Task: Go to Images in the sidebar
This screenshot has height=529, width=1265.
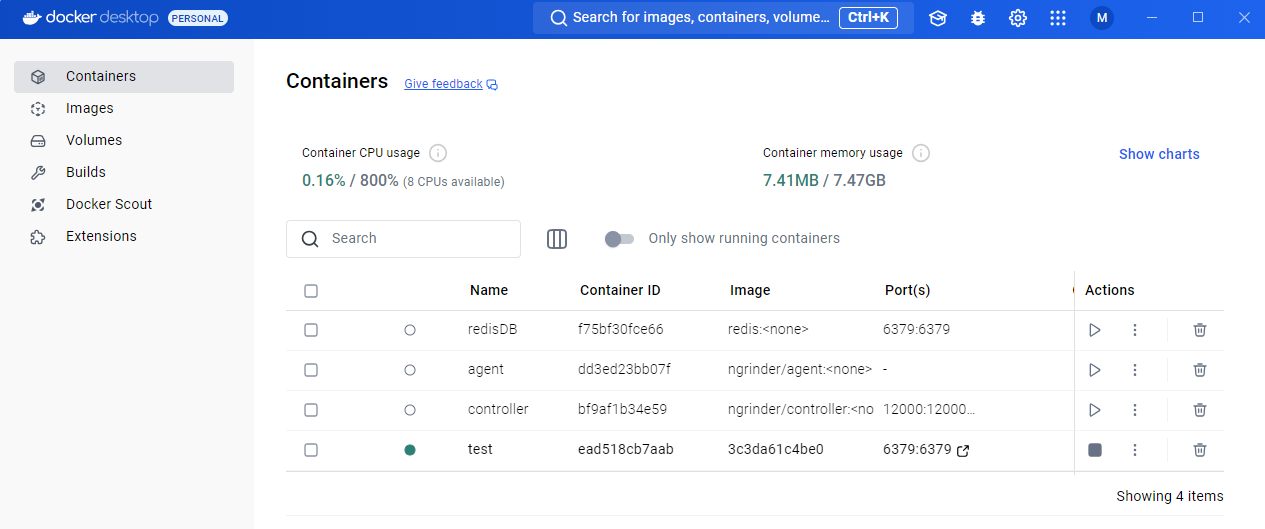Action: pos(124,109)
